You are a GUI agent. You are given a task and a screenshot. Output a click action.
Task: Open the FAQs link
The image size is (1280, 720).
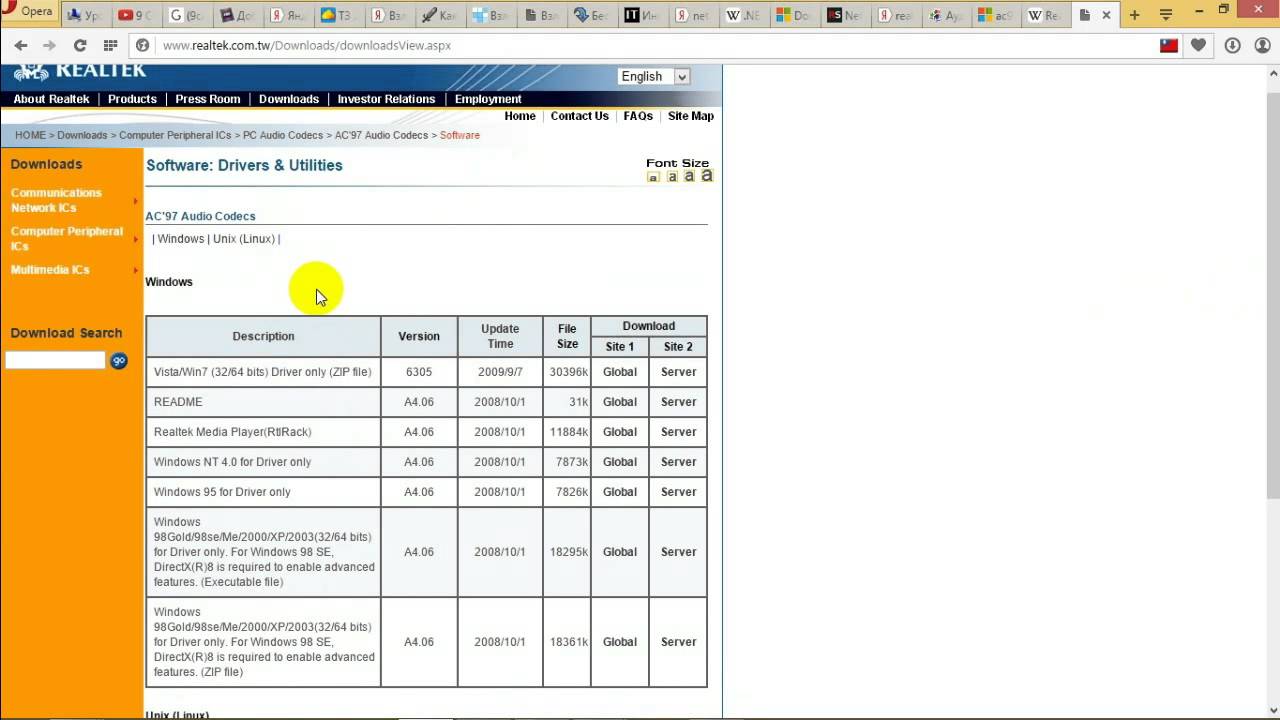coord(638,116)
